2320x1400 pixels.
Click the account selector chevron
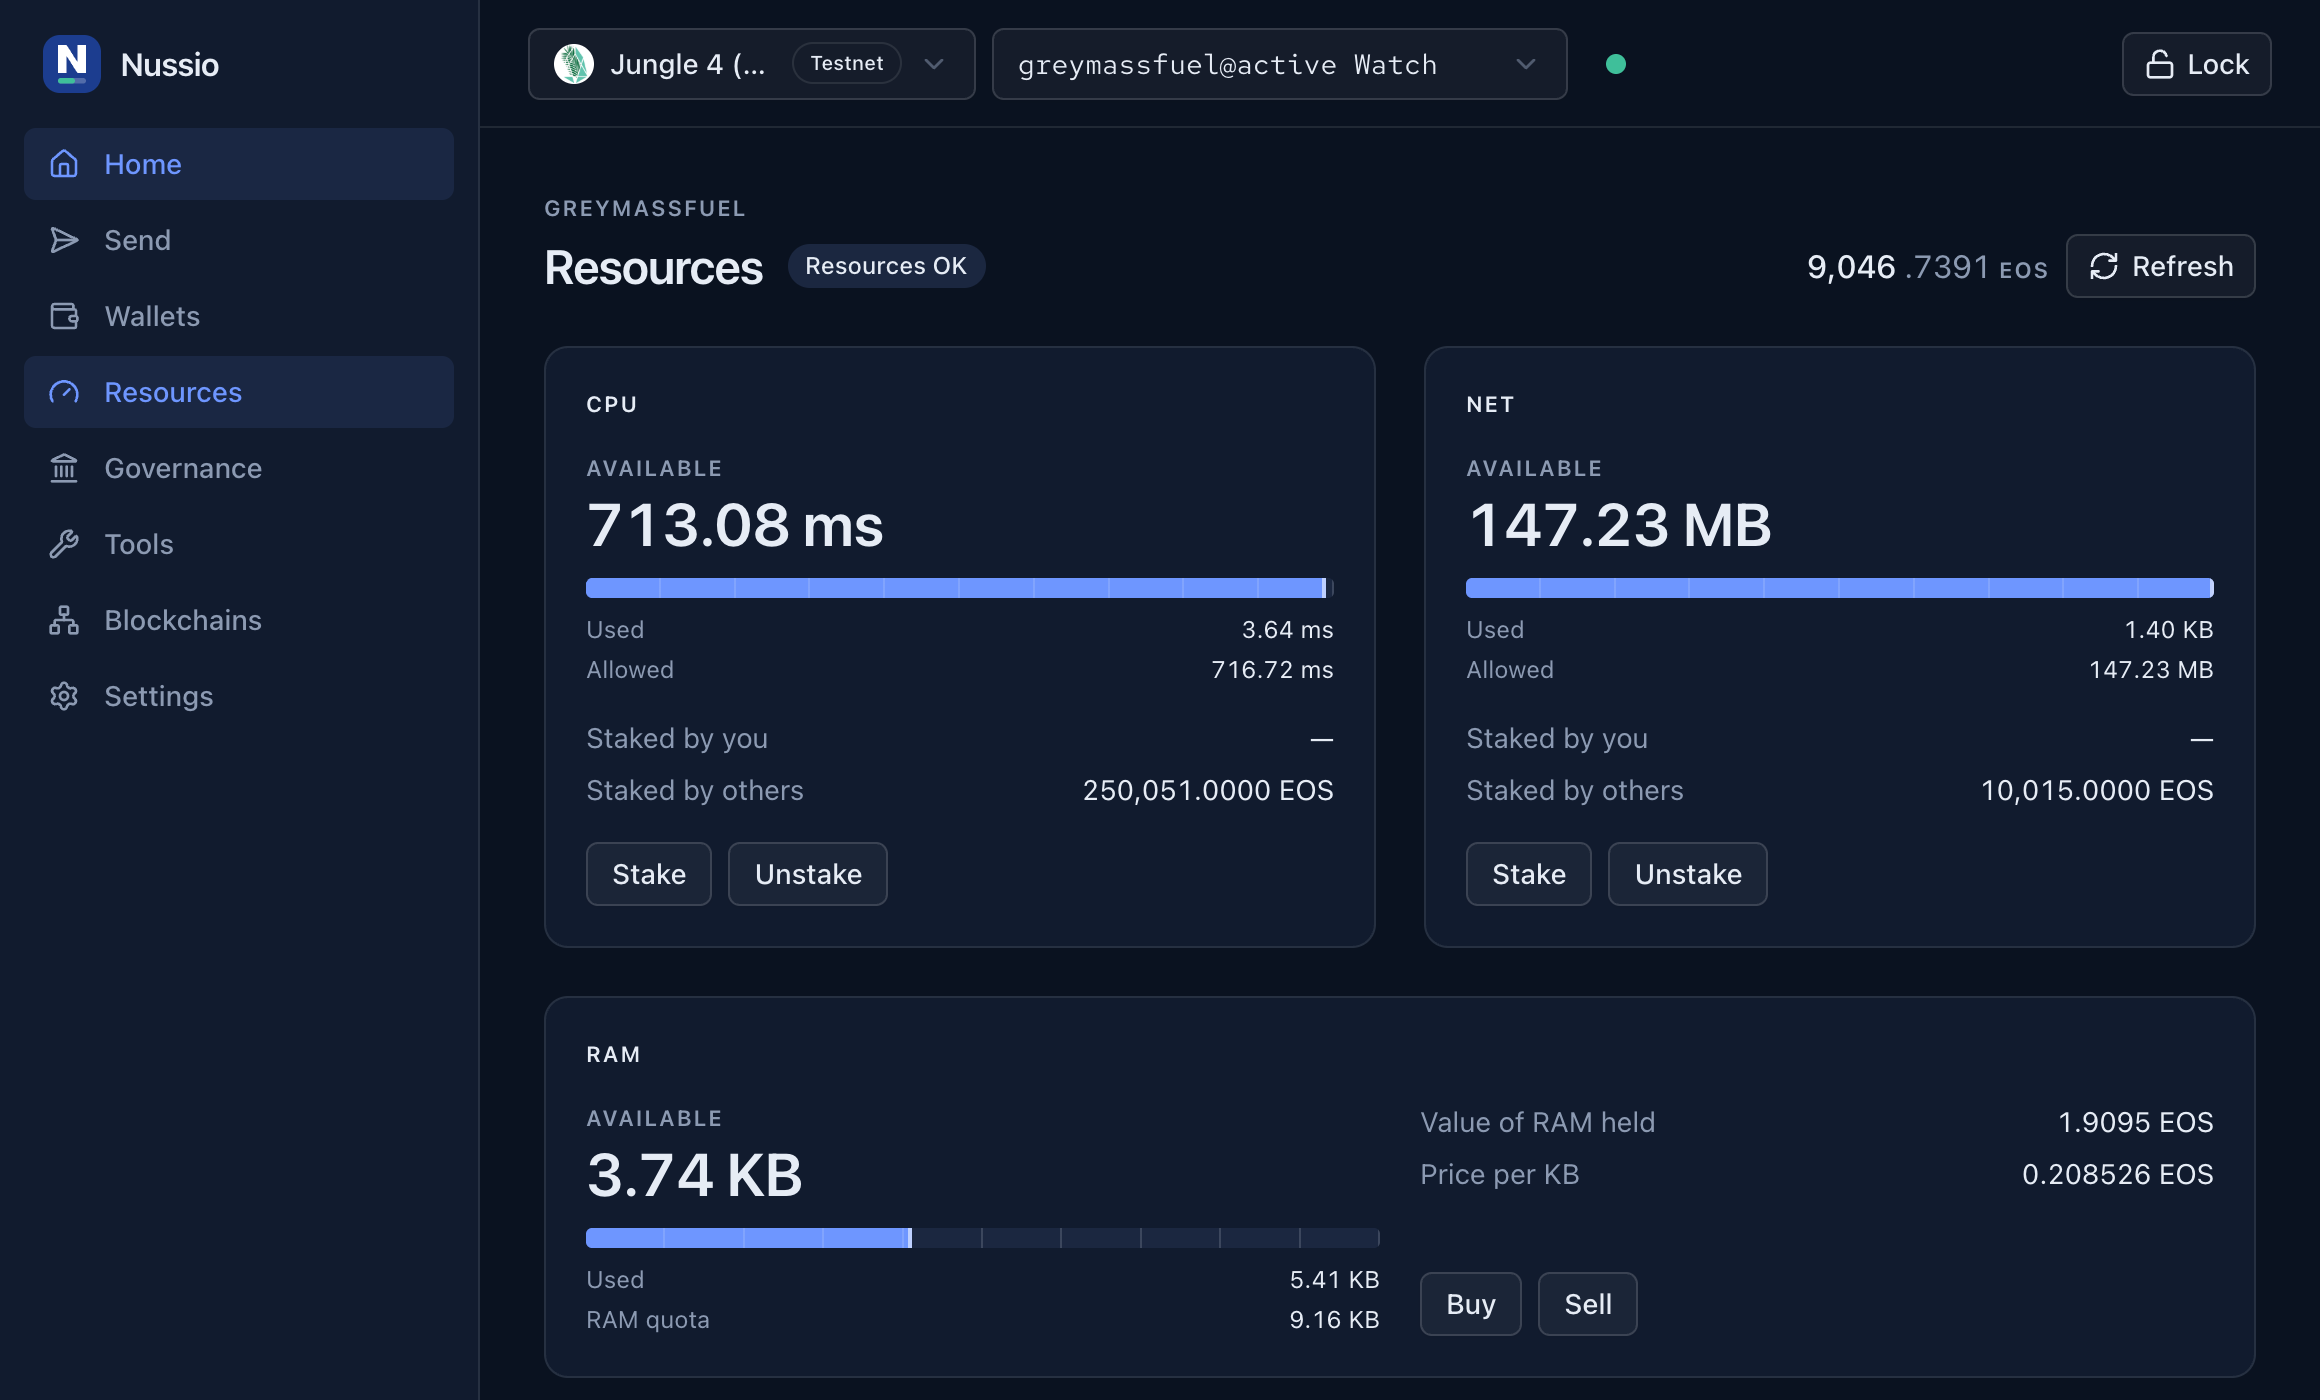(x=1526, y=64)
